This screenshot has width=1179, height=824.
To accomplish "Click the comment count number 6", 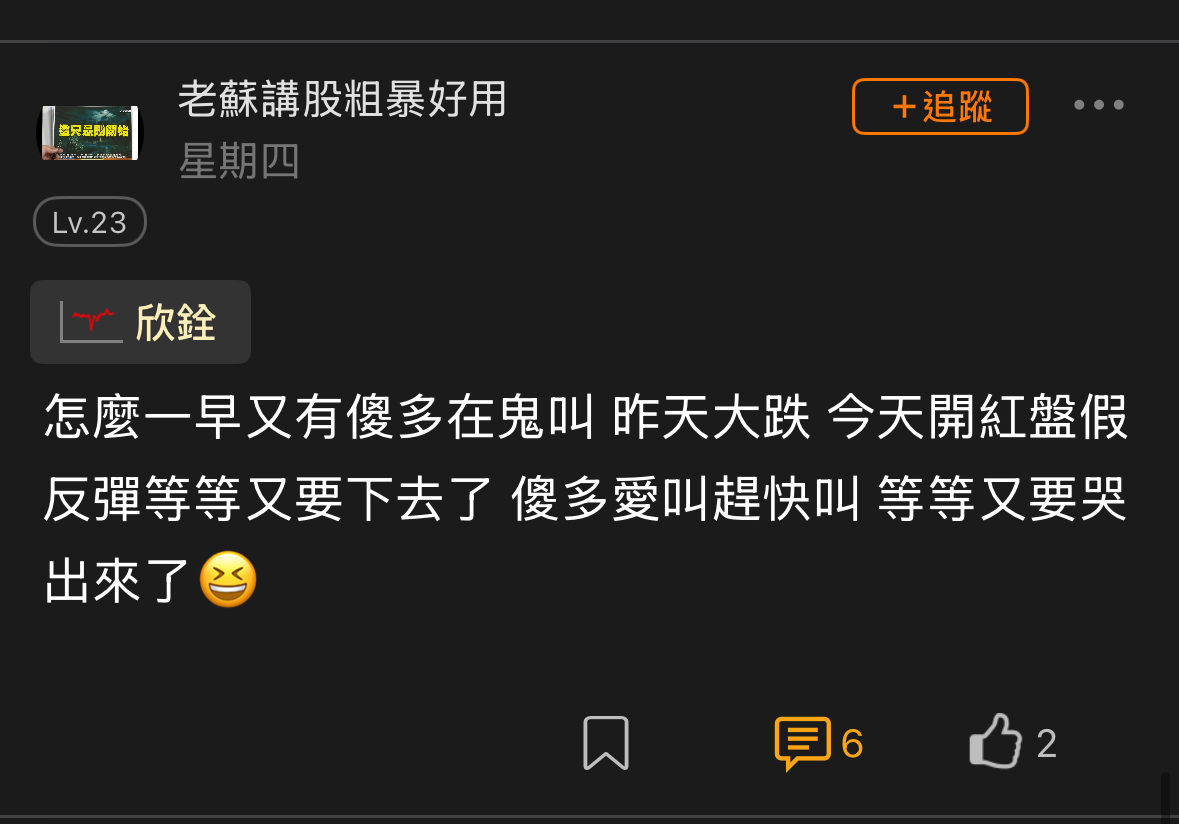I will [x=852, y=744].
